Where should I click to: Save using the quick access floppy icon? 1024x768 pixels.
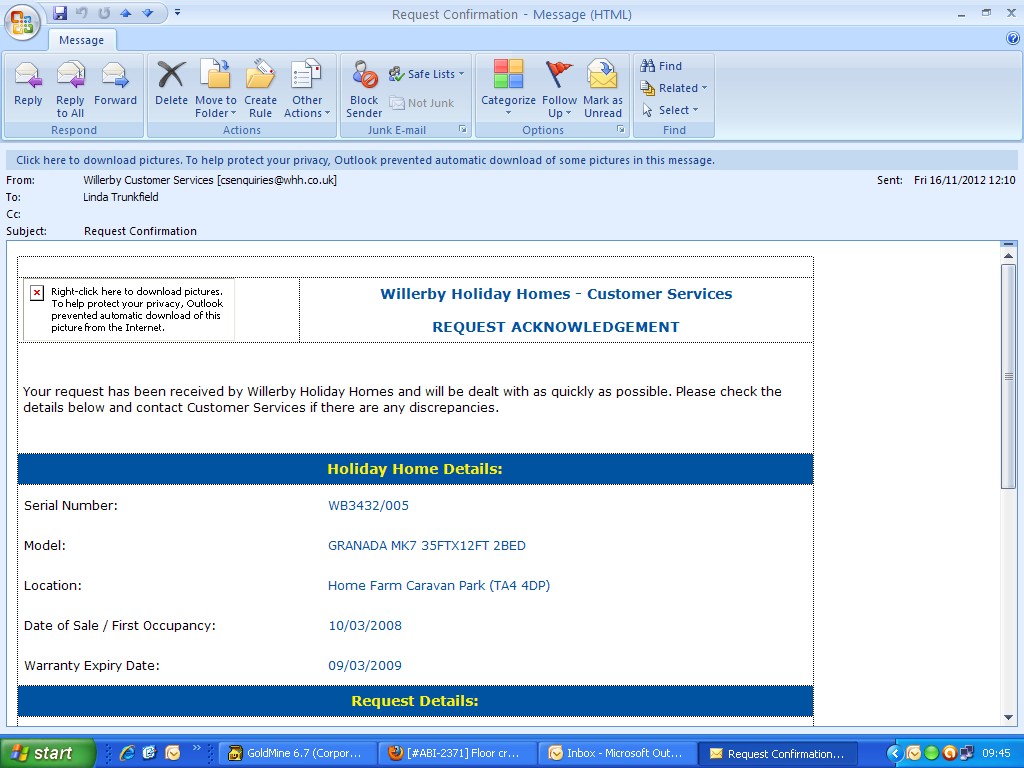point(60,13)
